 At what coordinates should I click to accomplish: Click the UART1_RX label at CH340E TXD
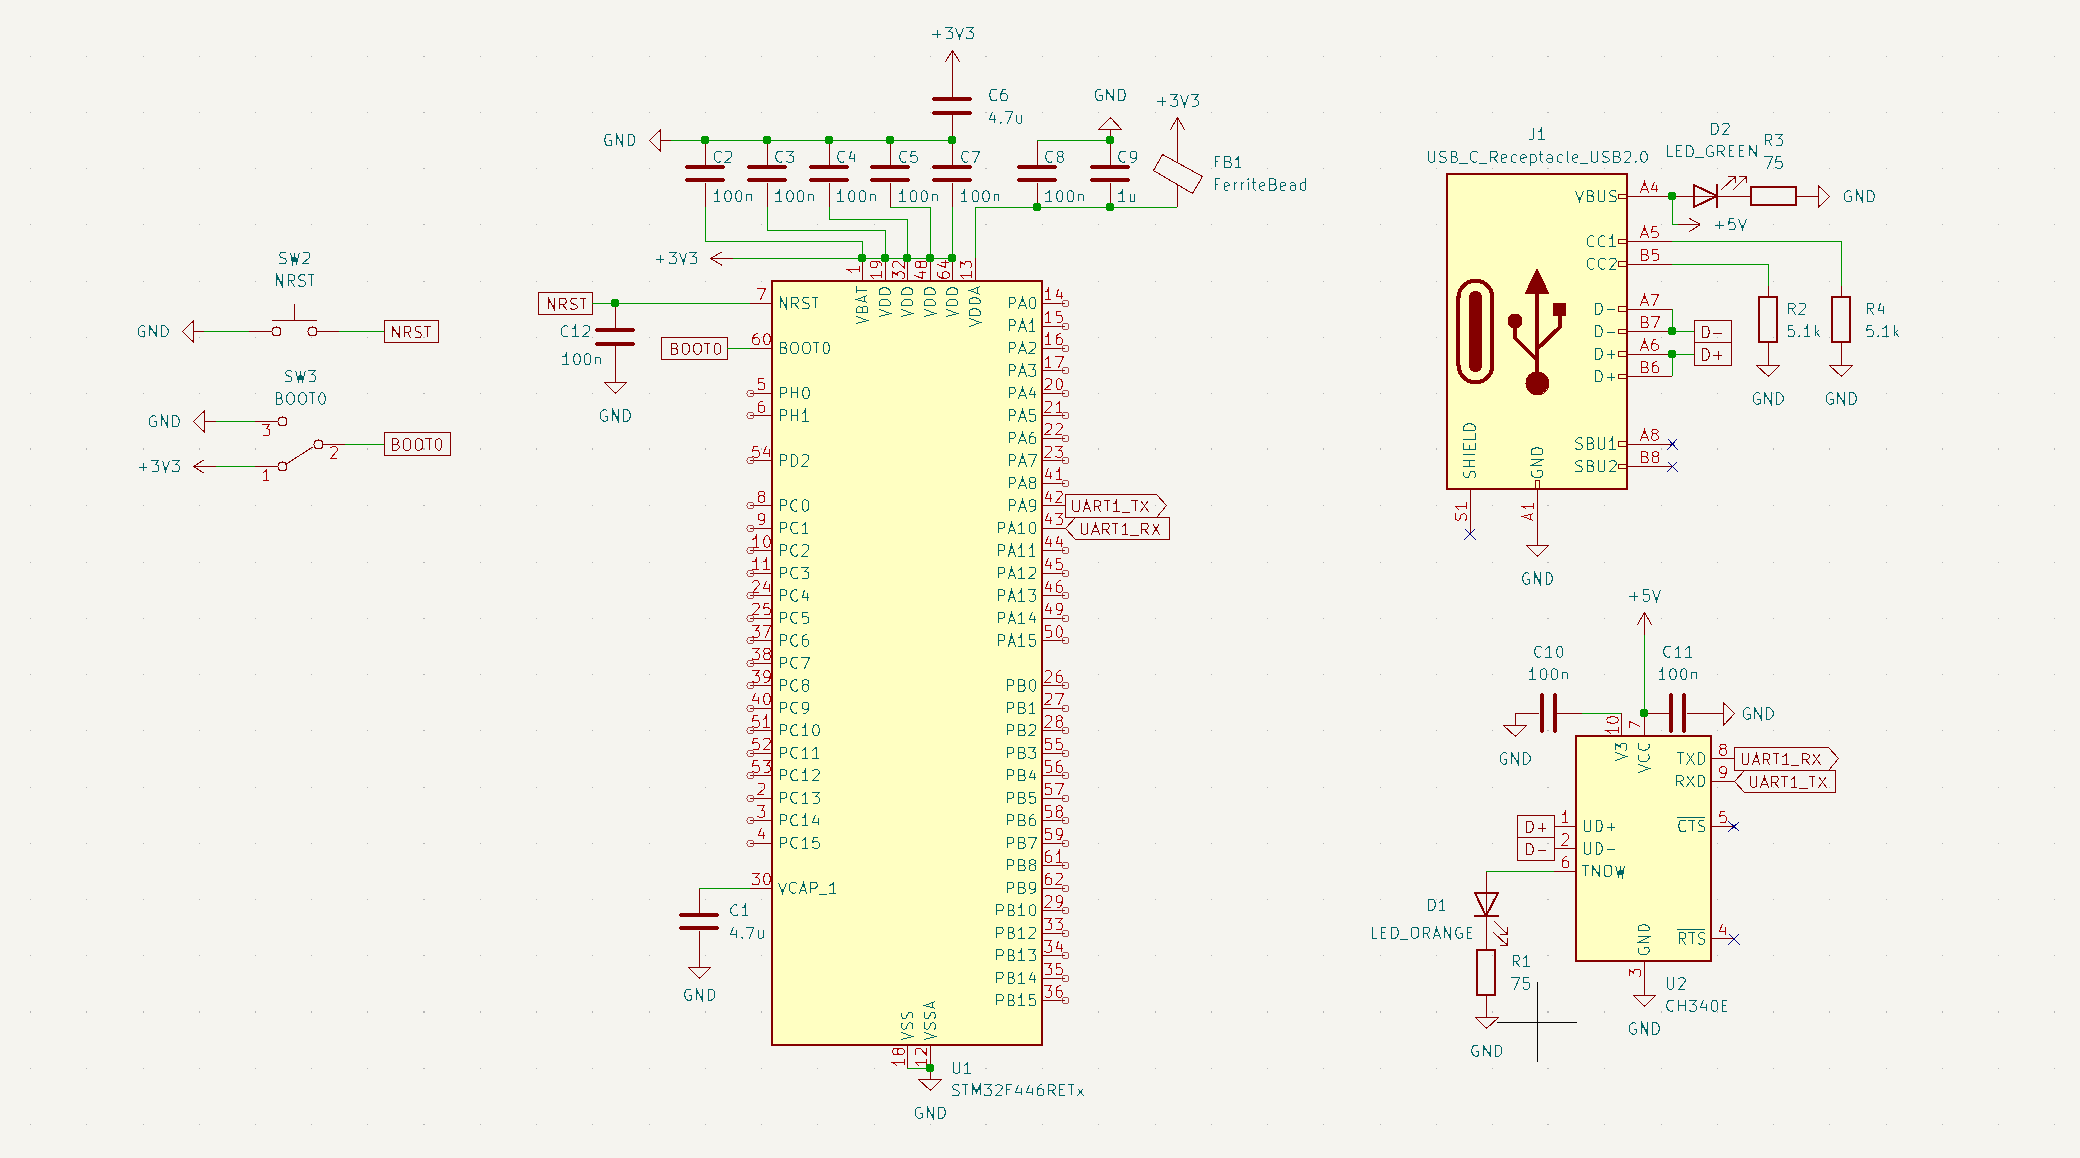coord(1784,759)
